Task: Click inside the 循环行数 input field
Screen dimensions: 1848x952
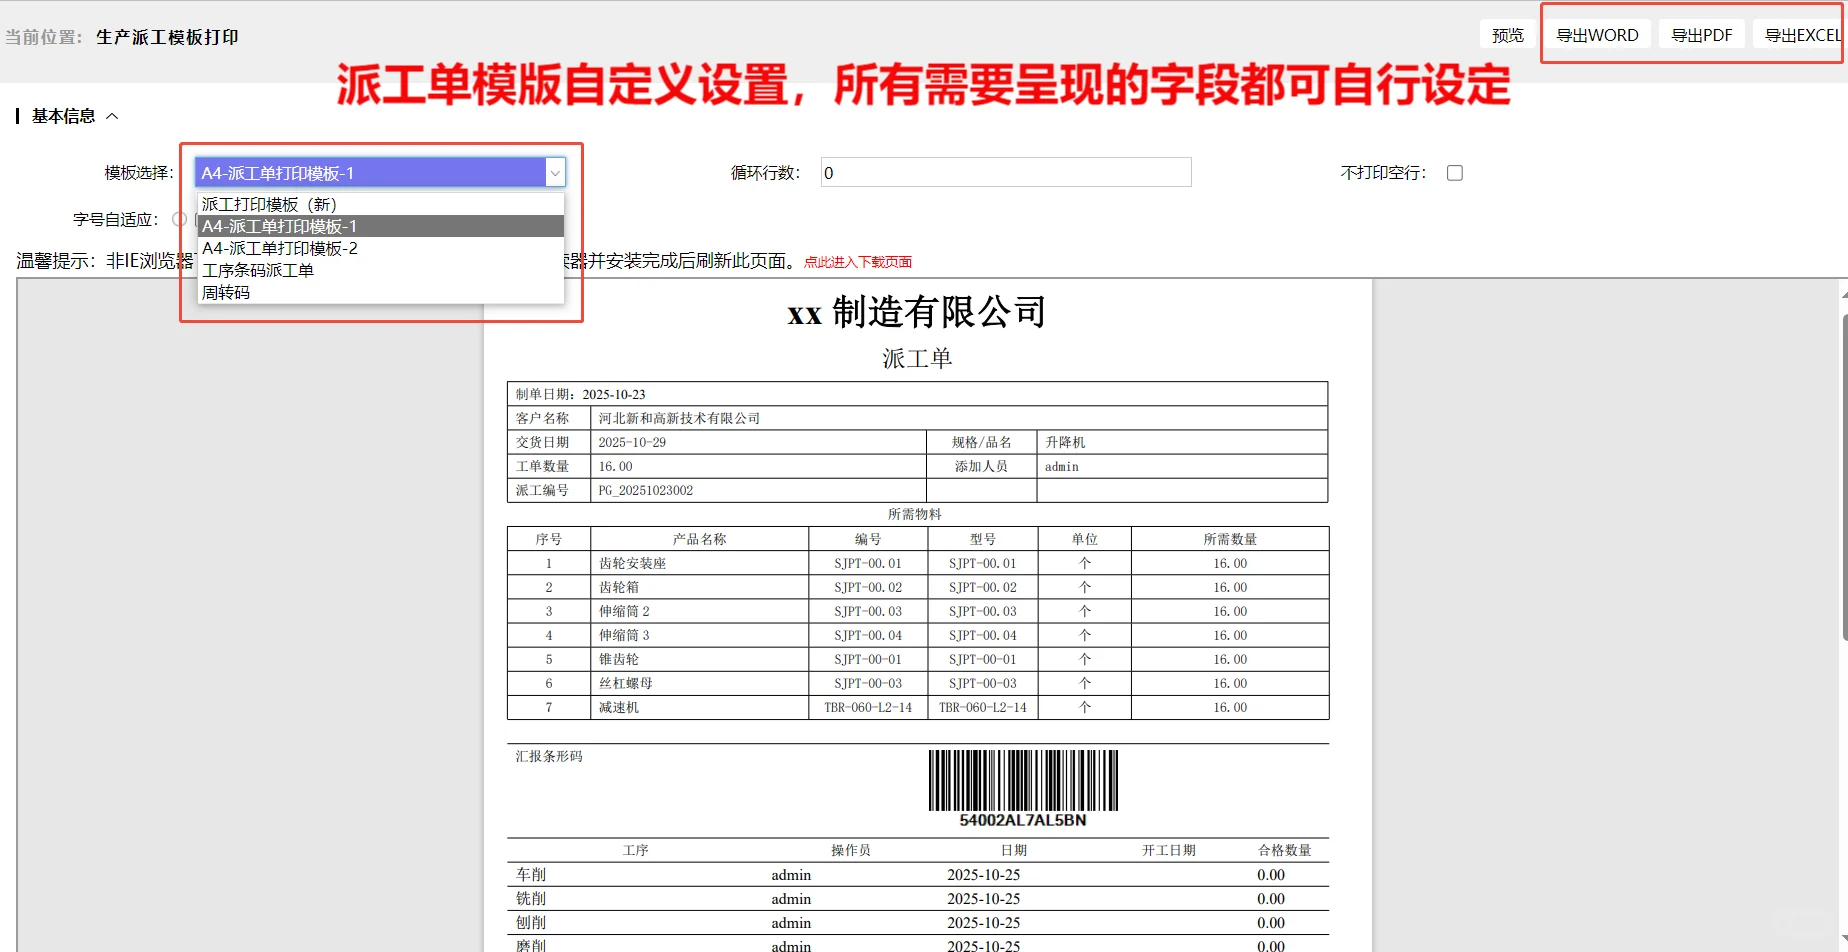Action: [x=1004, y=172]
